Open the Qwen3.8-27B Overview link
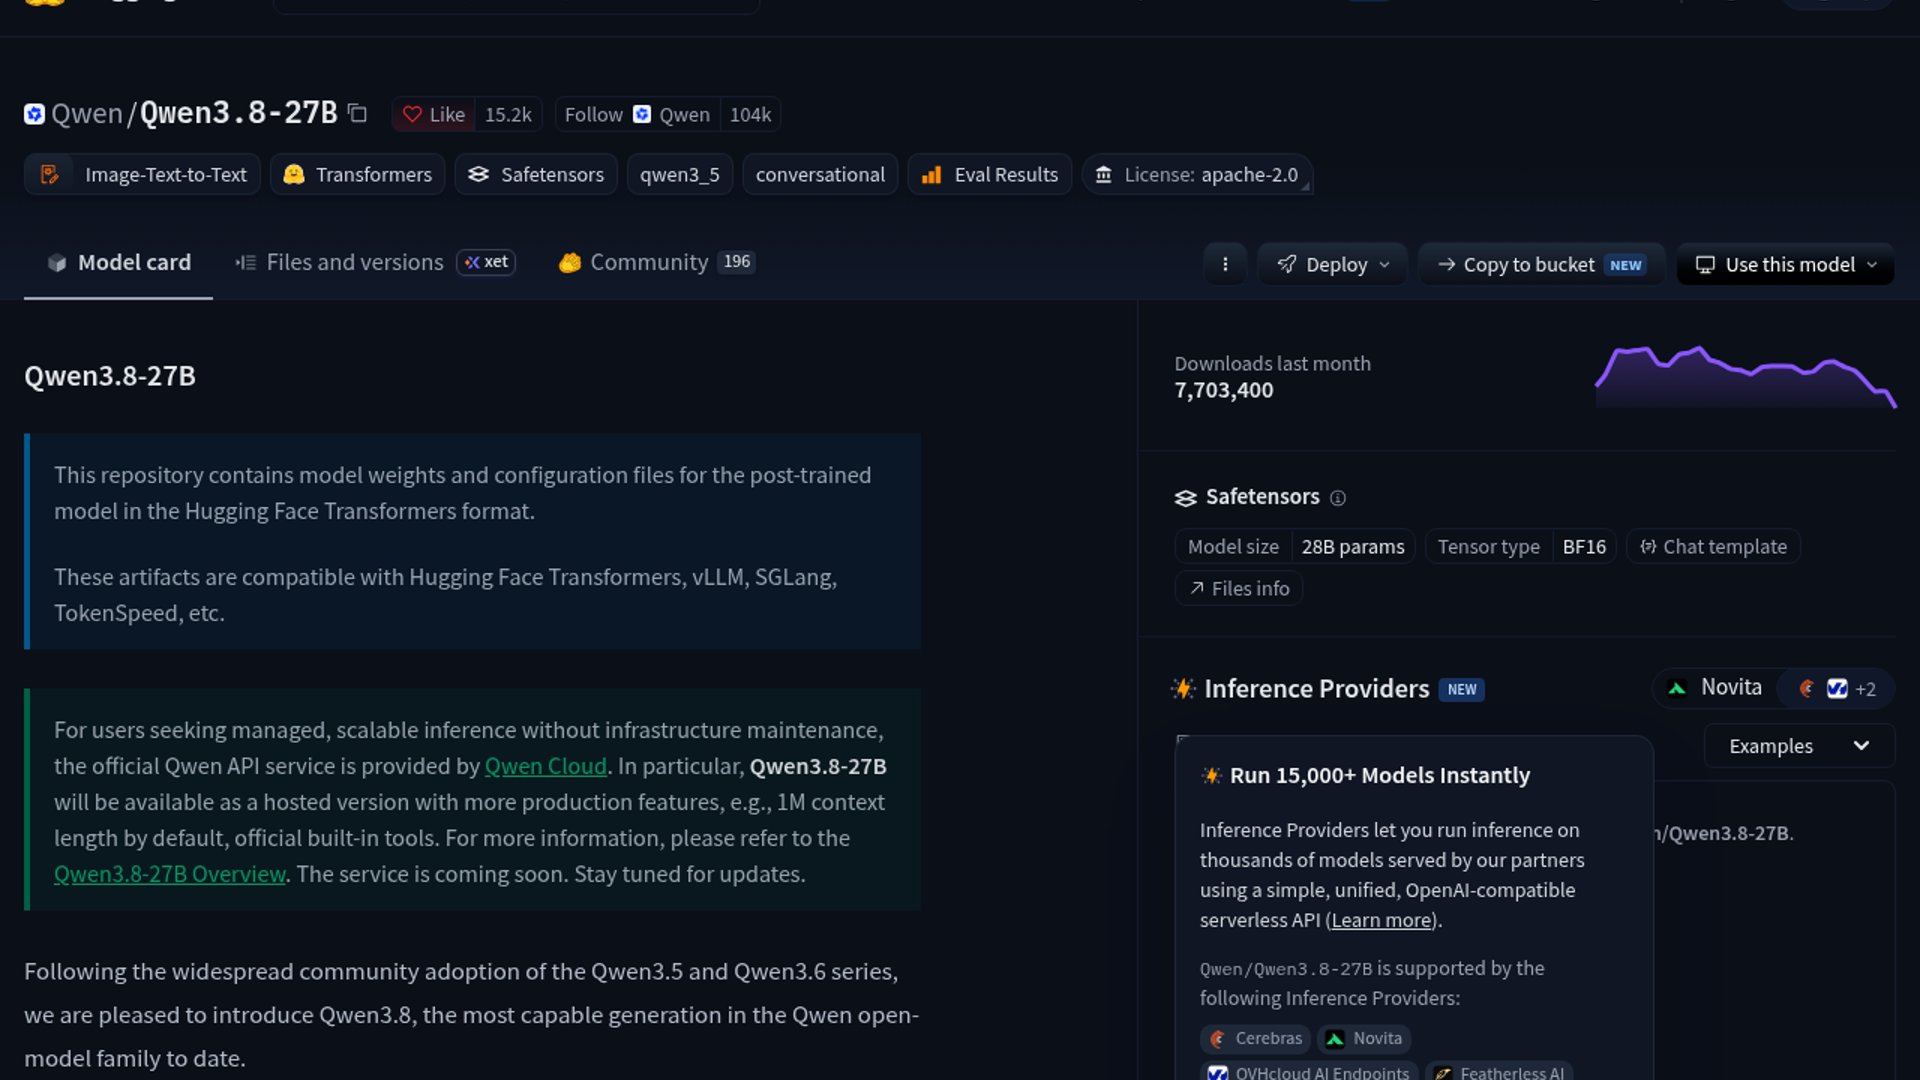The height and width of the screenshot is (1080, 1920). pyautogui.click(x=170, y=874)
